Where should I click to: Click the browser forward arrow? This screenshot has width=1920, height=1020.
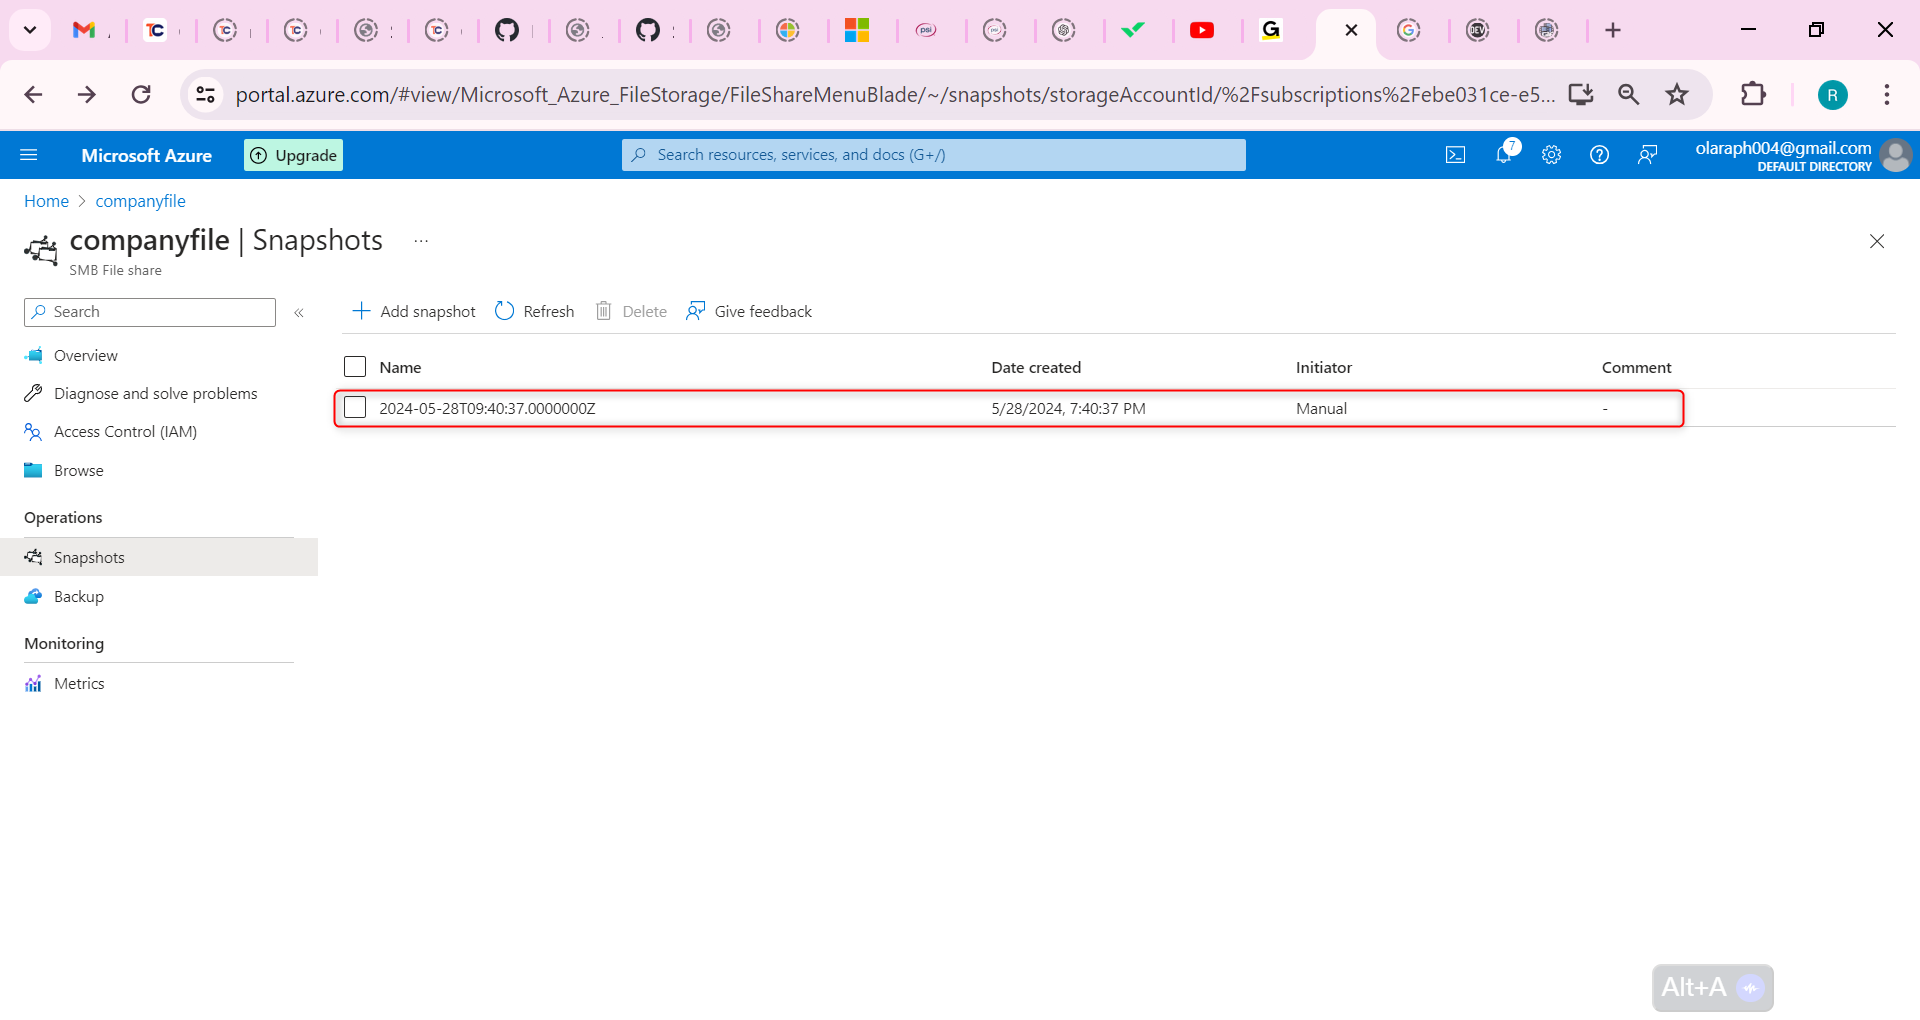pos(87,95)
